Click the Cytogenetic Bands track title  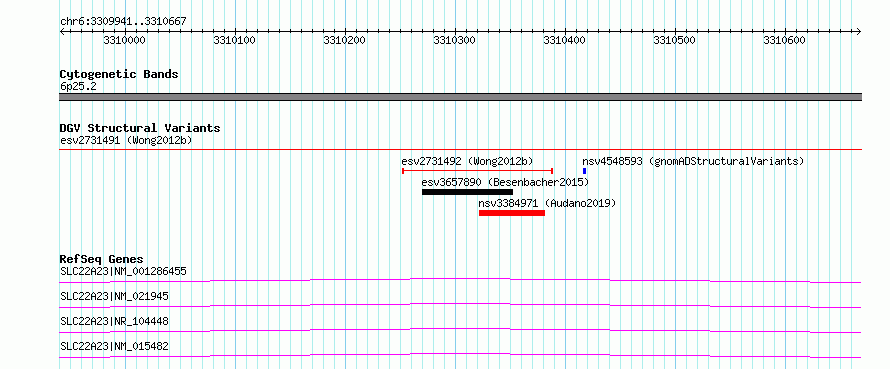(x=119, y=74)
